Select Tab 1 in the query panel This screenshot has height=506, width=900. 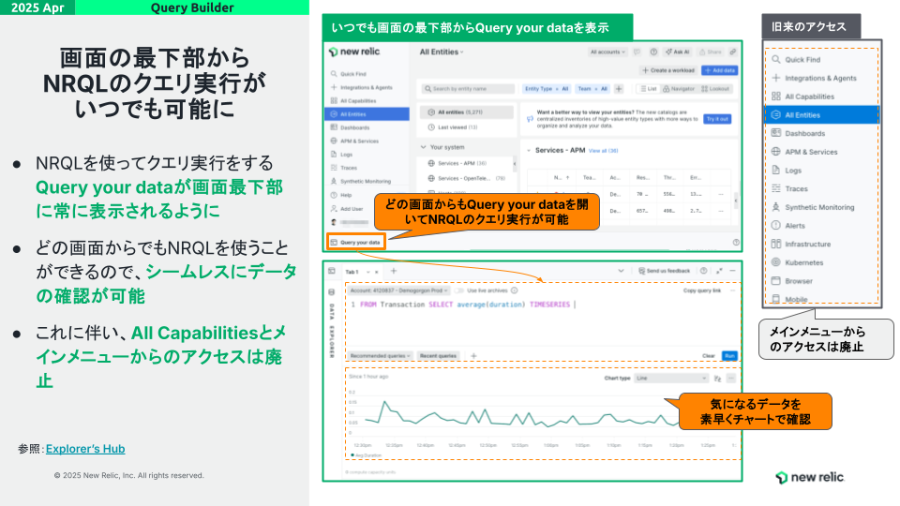pos(352,271)
